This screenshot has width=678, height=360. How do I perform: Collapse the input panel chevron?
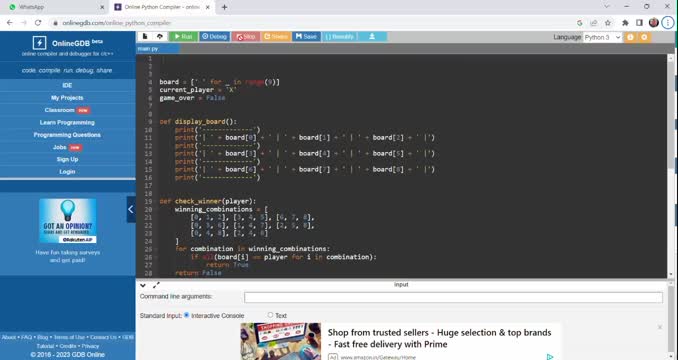pyautogui.click(x=143, y=285)
